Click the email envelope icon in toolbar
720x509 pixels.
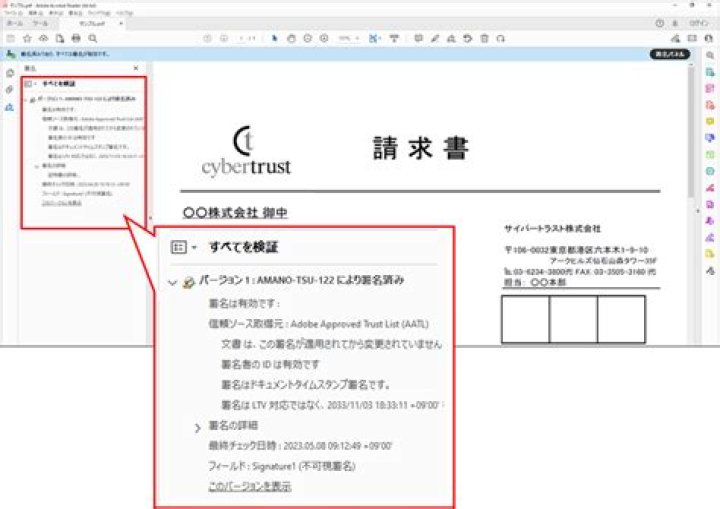click(692, 39)
